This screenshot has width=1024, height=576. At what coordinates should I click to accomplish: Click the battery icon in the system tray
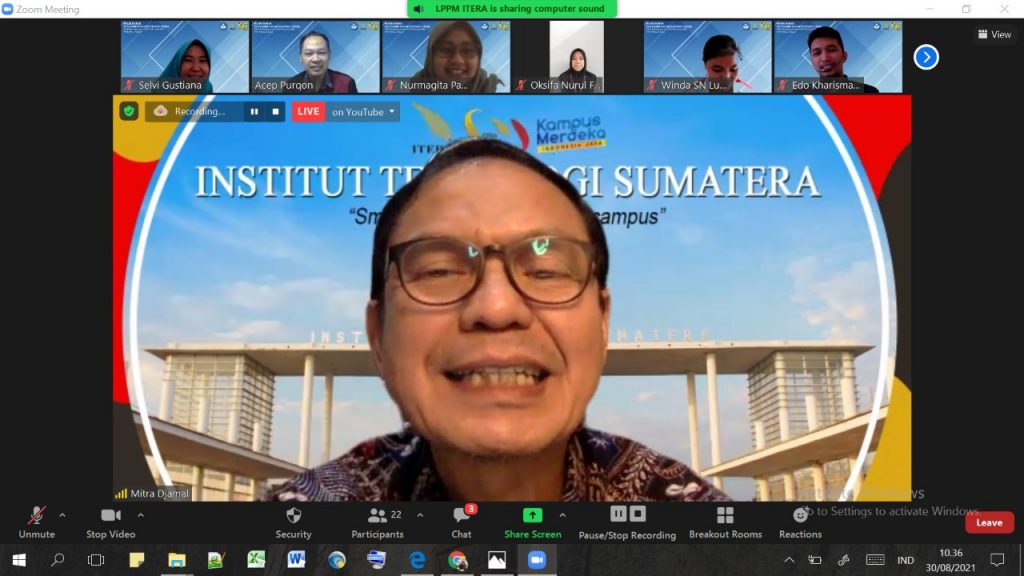[815, 560]
